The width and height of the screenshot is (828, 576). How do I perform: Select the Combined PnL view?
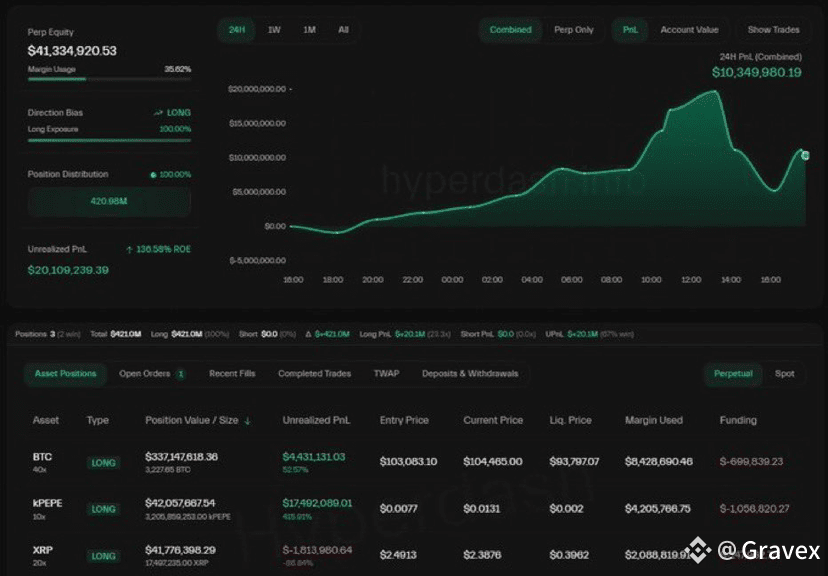click(x=510, y=30)
